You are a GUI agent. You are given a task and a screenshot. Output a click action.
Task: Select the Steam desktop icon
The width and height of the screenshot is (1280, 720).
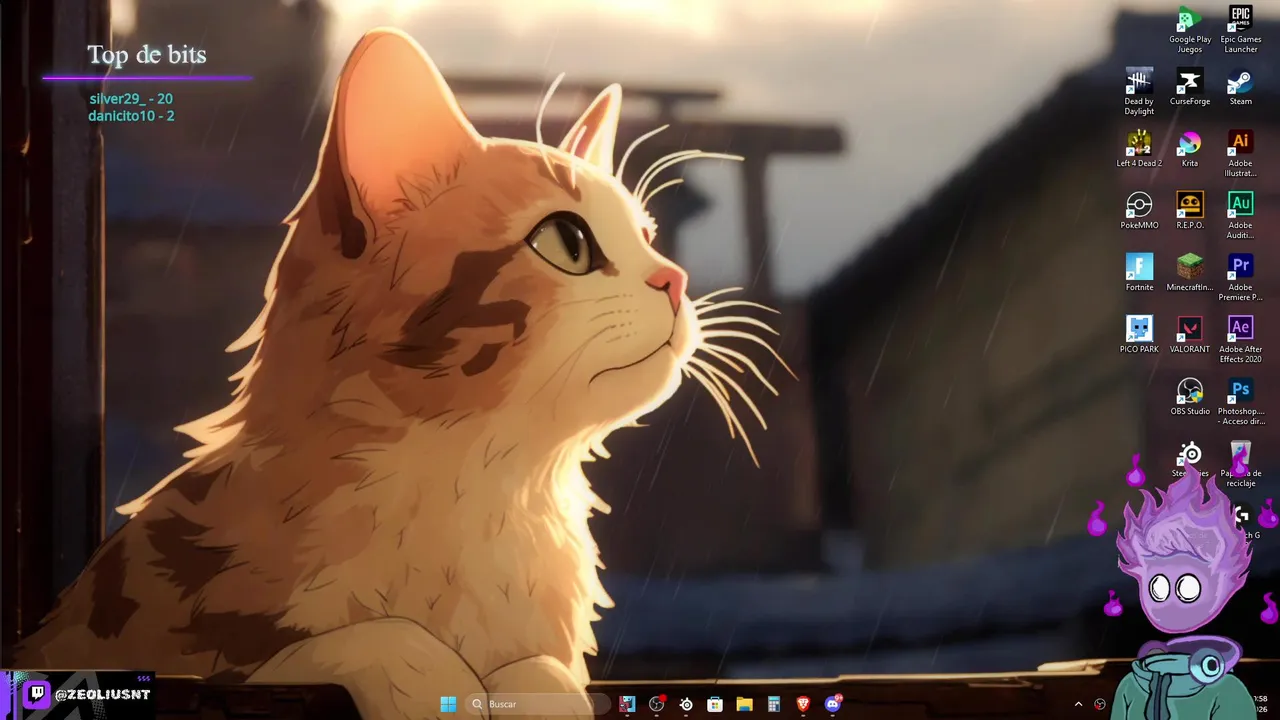click(1240, 87)
